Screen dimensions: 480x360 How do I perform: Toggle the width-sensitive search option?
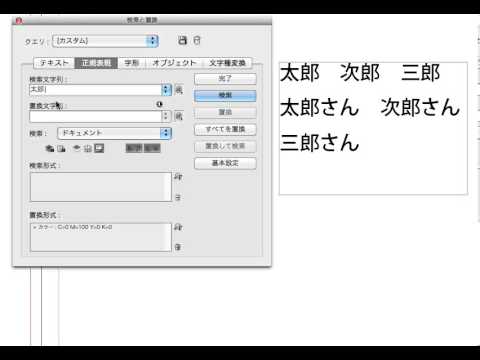(152, 148)
